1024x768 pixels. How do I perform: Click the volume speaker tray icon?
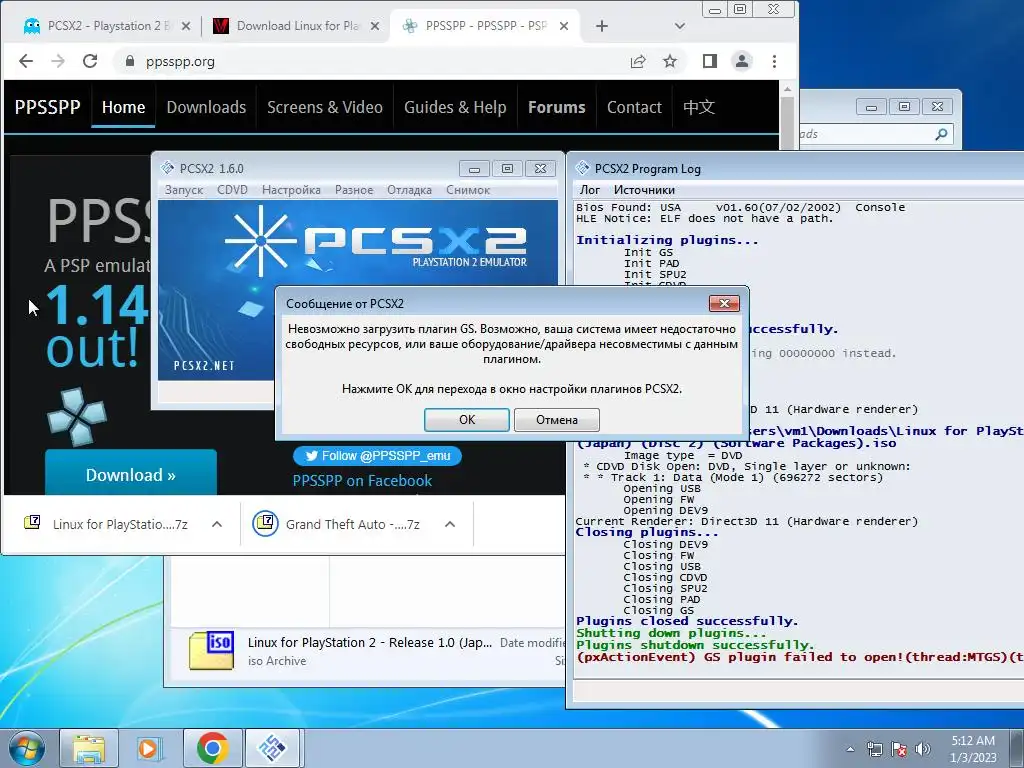[922, 749]
